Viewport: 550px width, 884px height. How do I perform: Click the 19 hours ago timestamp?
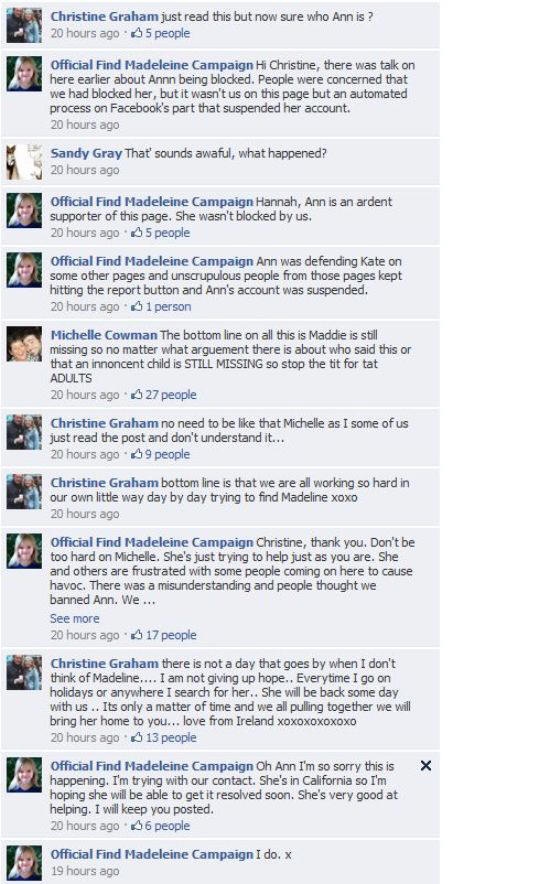click(x=85, y=870)
